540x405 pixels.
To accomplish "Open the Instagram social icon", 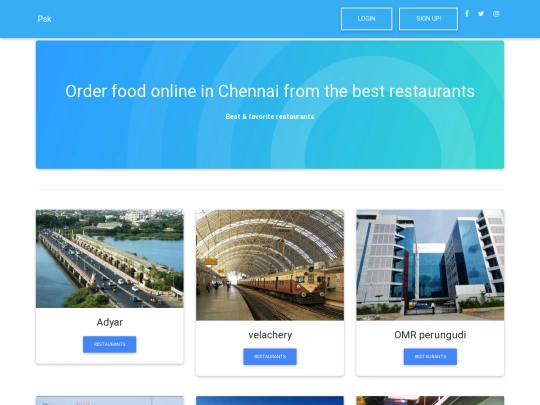I will (x=496, y=14).
